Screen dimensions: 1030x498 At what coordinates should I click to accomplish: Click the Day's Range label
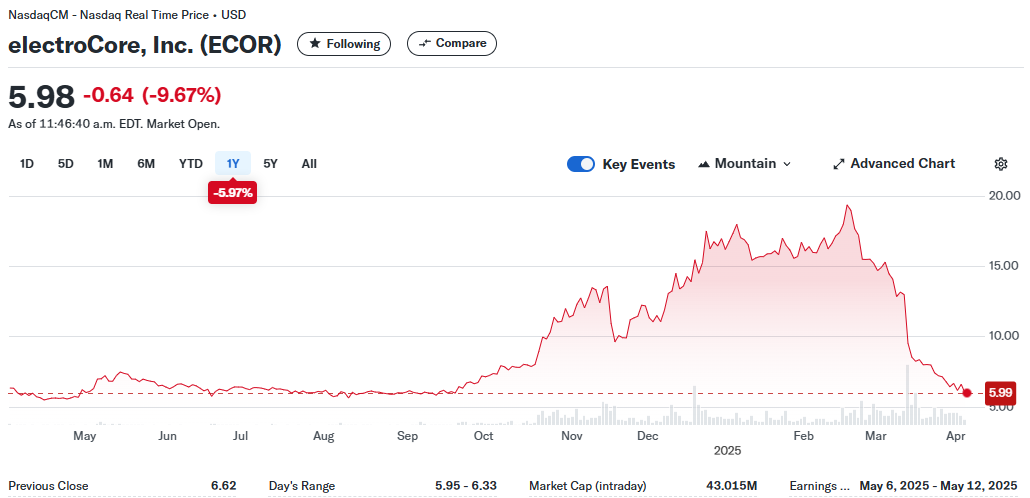click(302, 486)
